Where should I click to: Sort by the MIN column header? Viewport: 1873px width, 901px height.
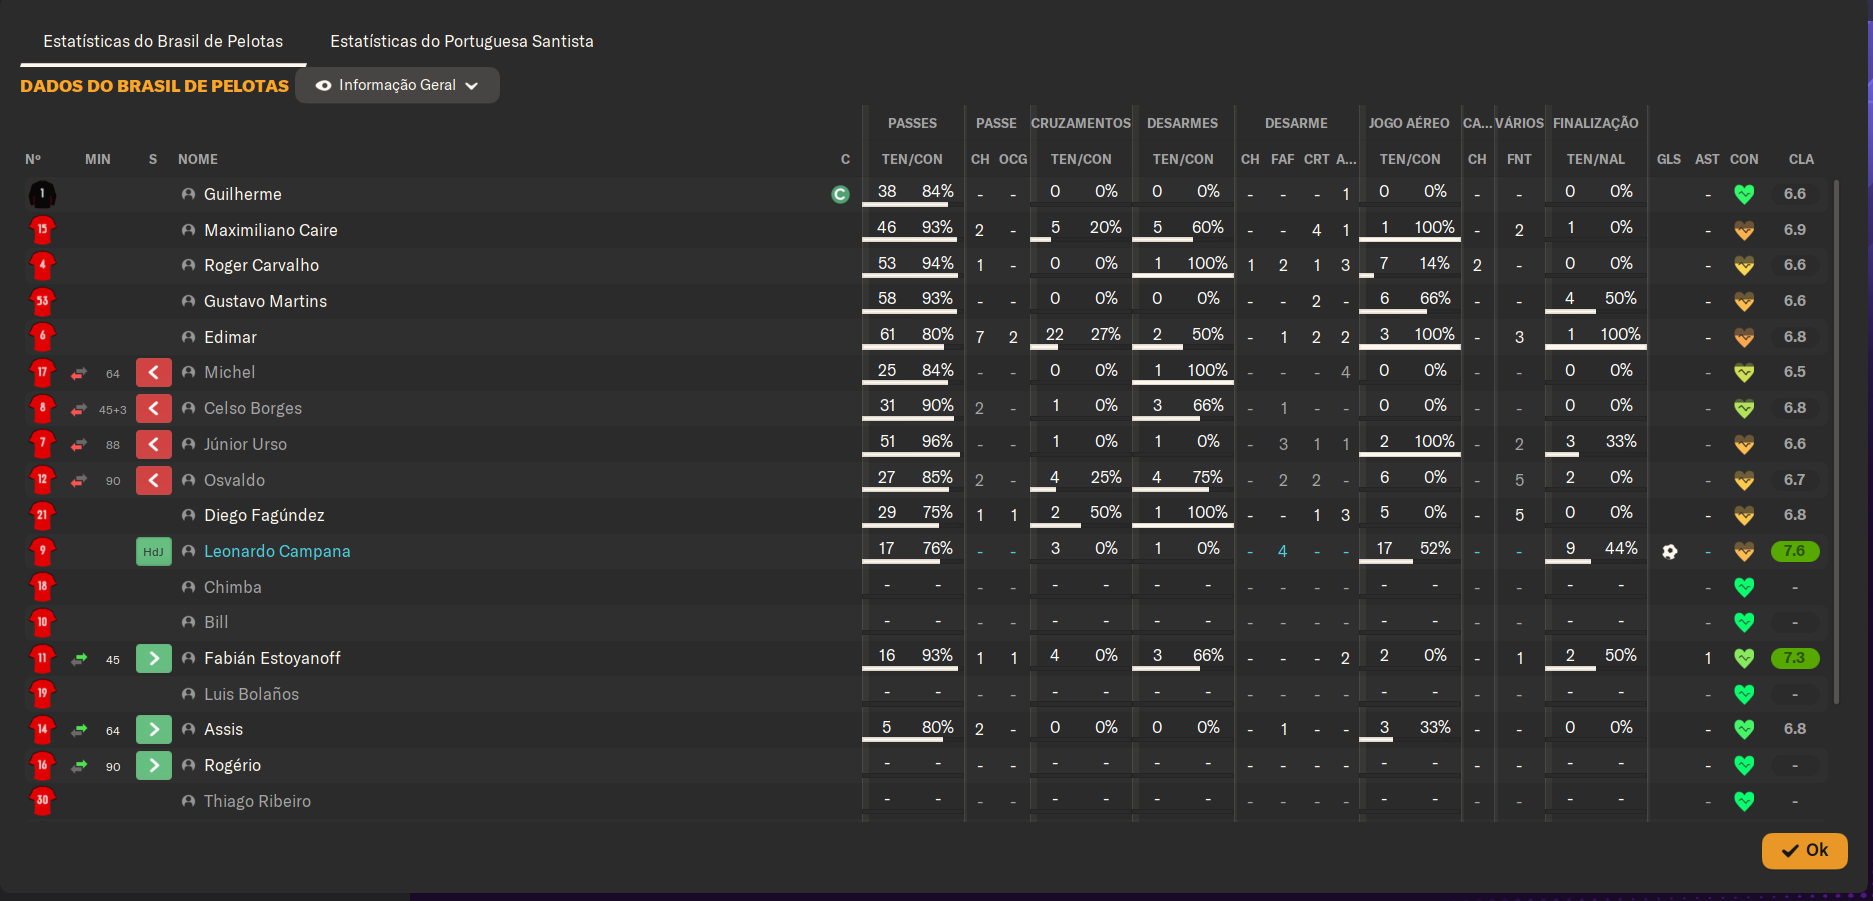click(x=98, y=159)
